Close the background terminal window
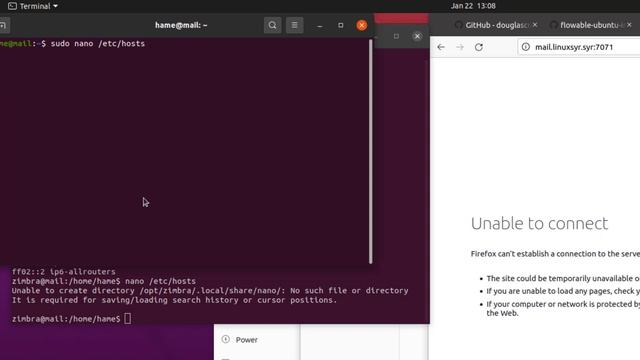The width and height of the screenshot is (640, 360). tap(417, 36)
